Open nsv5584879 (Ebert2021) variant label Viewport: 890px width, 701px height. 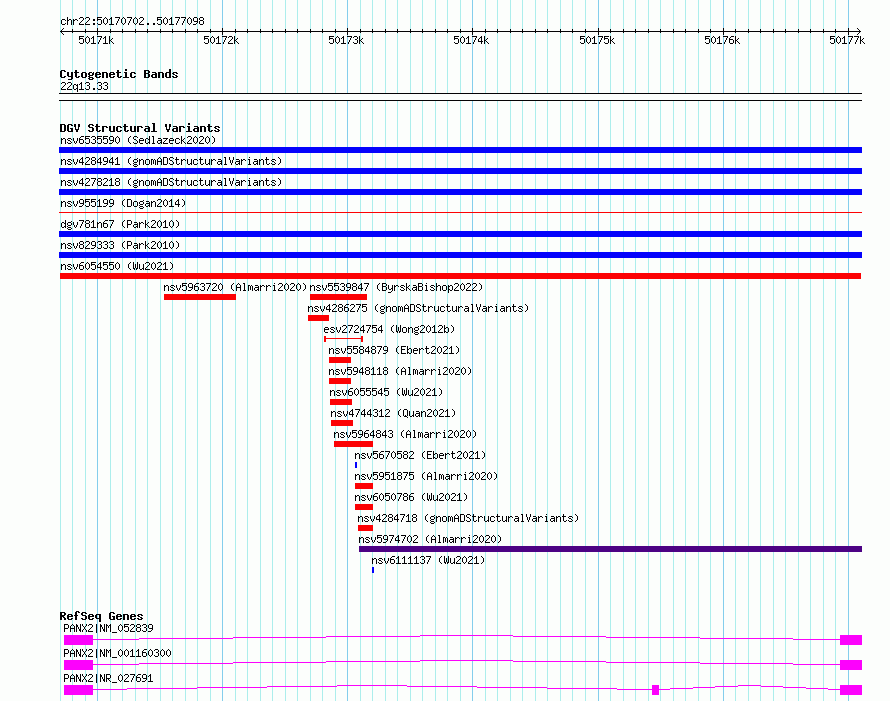point(394,350)
